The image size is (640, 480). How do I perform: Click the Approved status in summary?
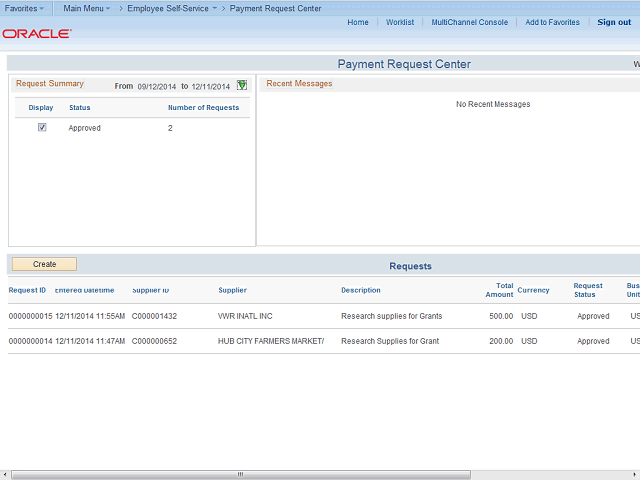(x=84, y=128)
